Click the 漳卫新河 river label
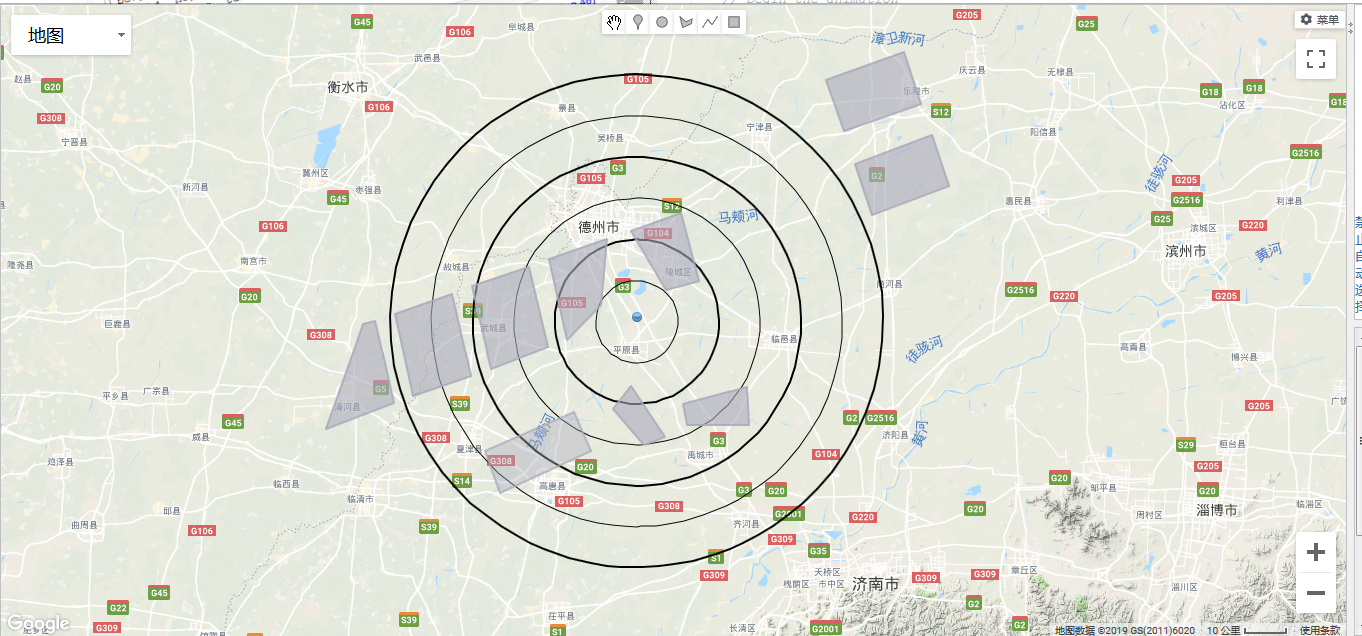Viewport: 1362px width, 636px height. coord(899,39)
